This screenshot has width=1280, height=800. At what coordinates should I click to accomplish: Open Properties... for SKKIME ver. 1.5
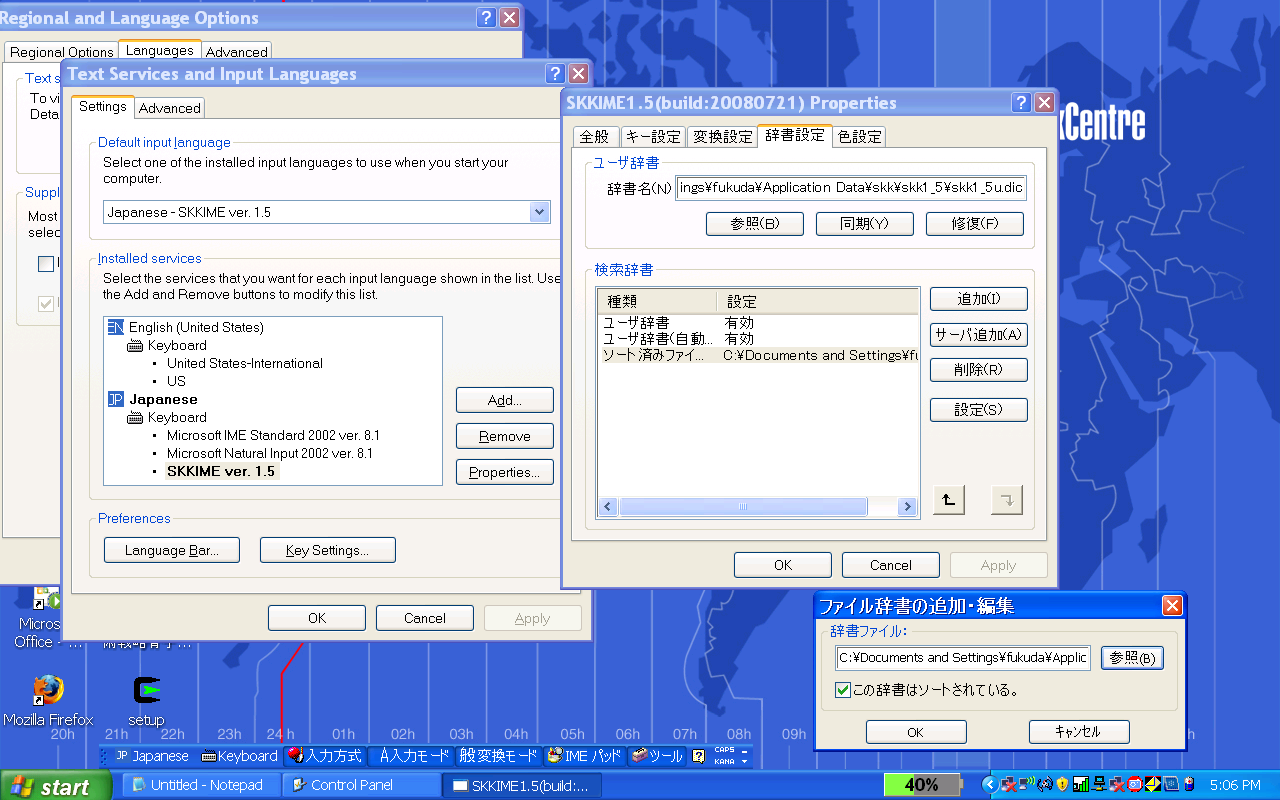[x=505, y=472]
